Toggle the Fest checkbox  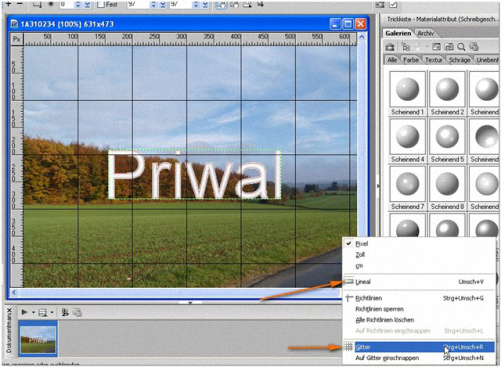[x=101, y=5]
